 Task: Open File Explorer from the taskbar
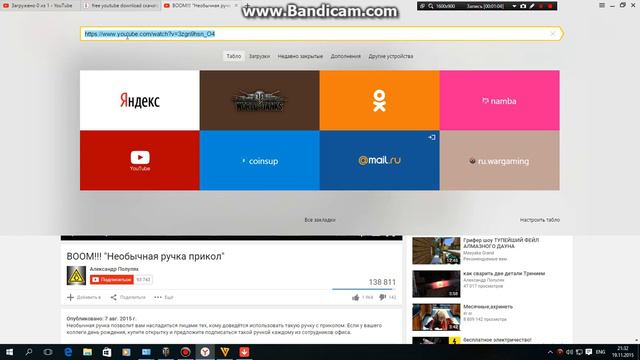[87, 352]
